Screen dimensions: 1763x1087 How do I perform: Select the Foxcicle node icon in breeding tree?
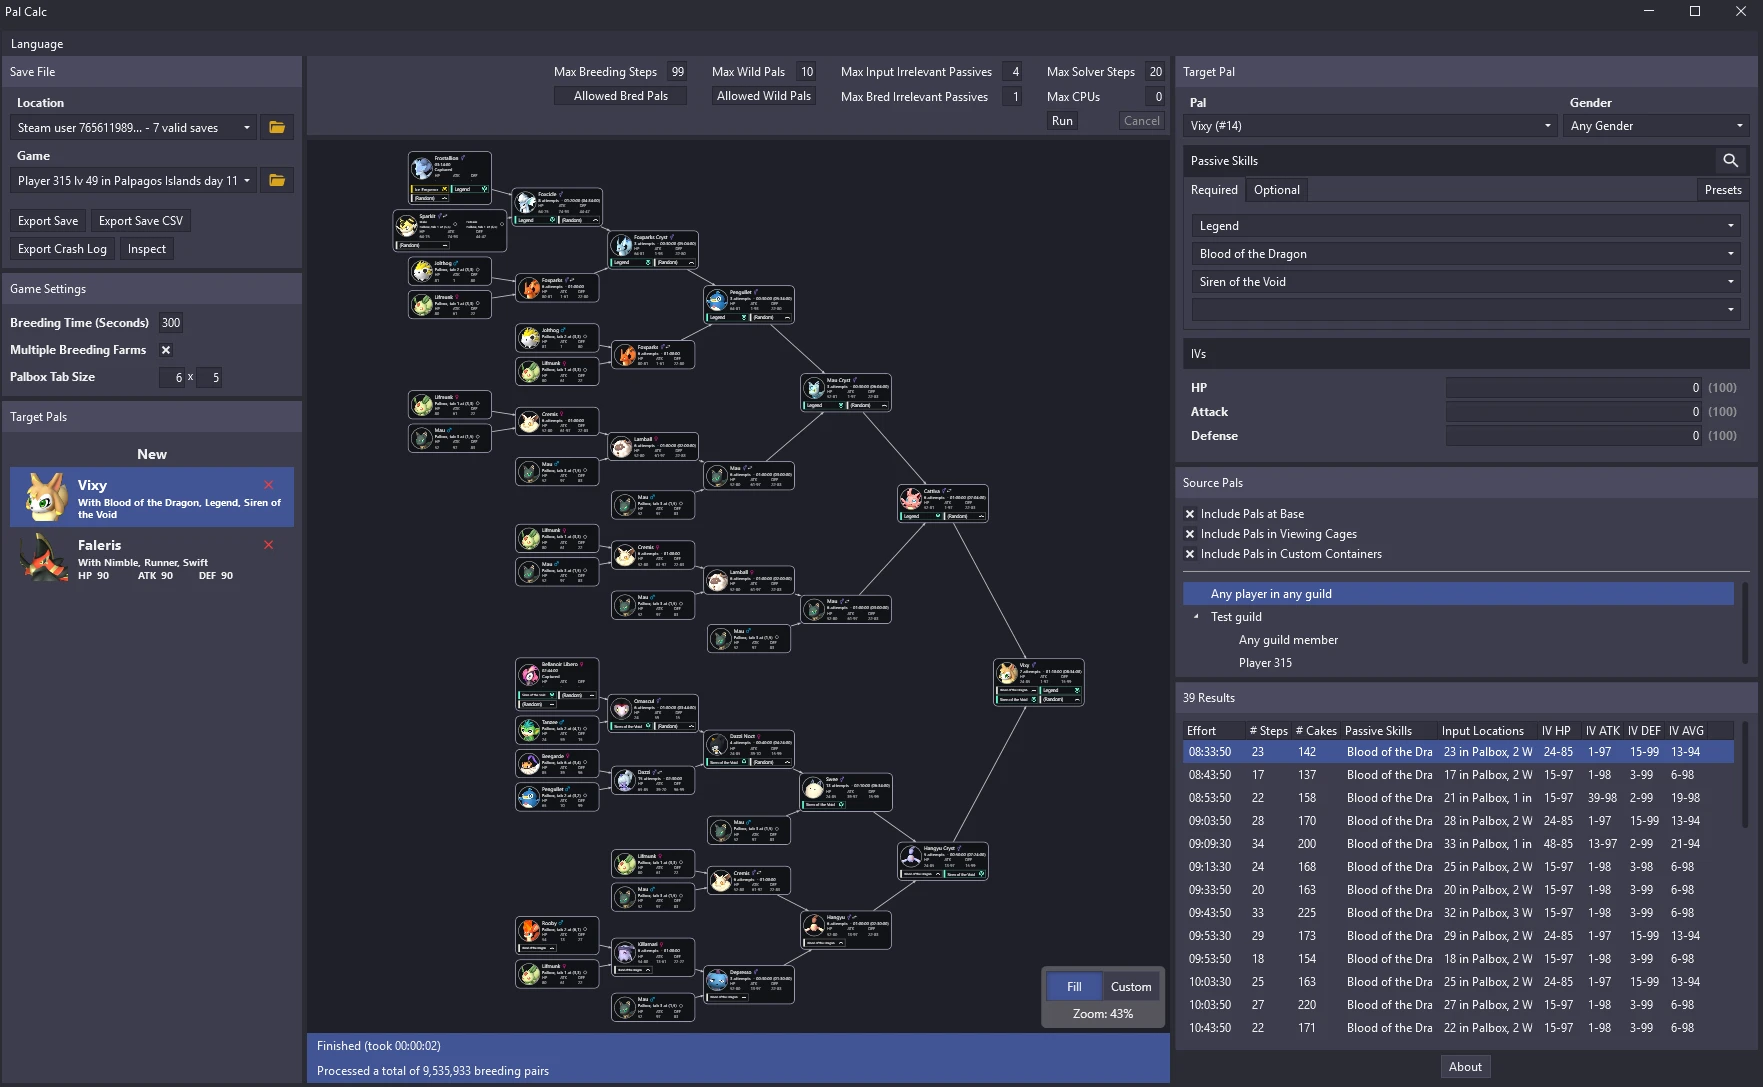[x=526, y=203]
